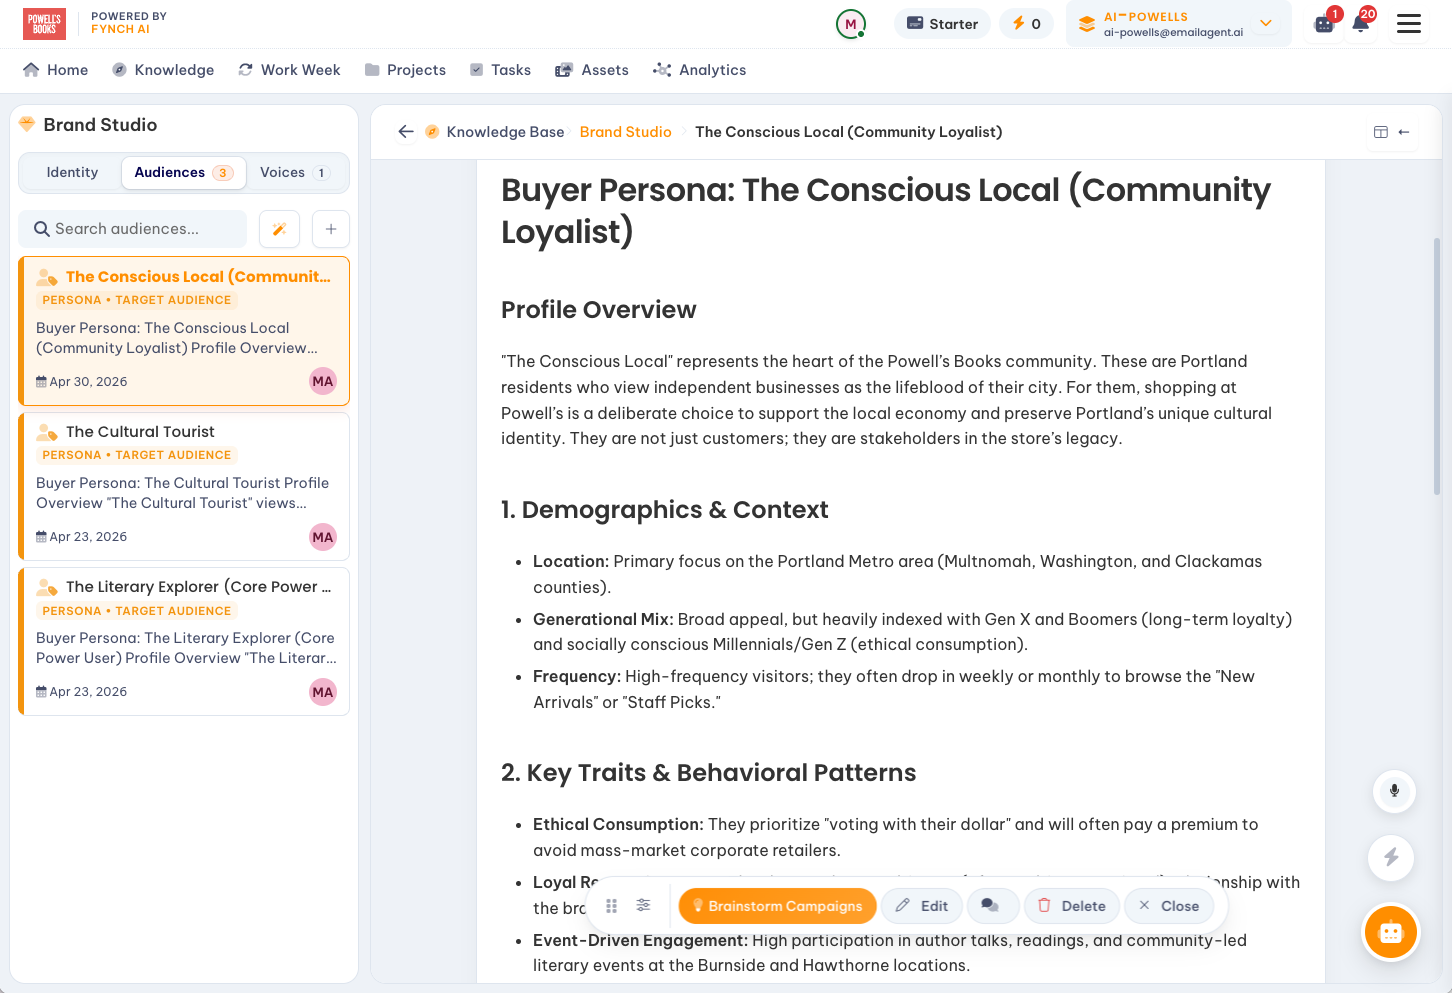This screenshot has width=1452, height=993.
Task: Click MA avatar on Conscious Local card
Action: click(x=322, y=381)
